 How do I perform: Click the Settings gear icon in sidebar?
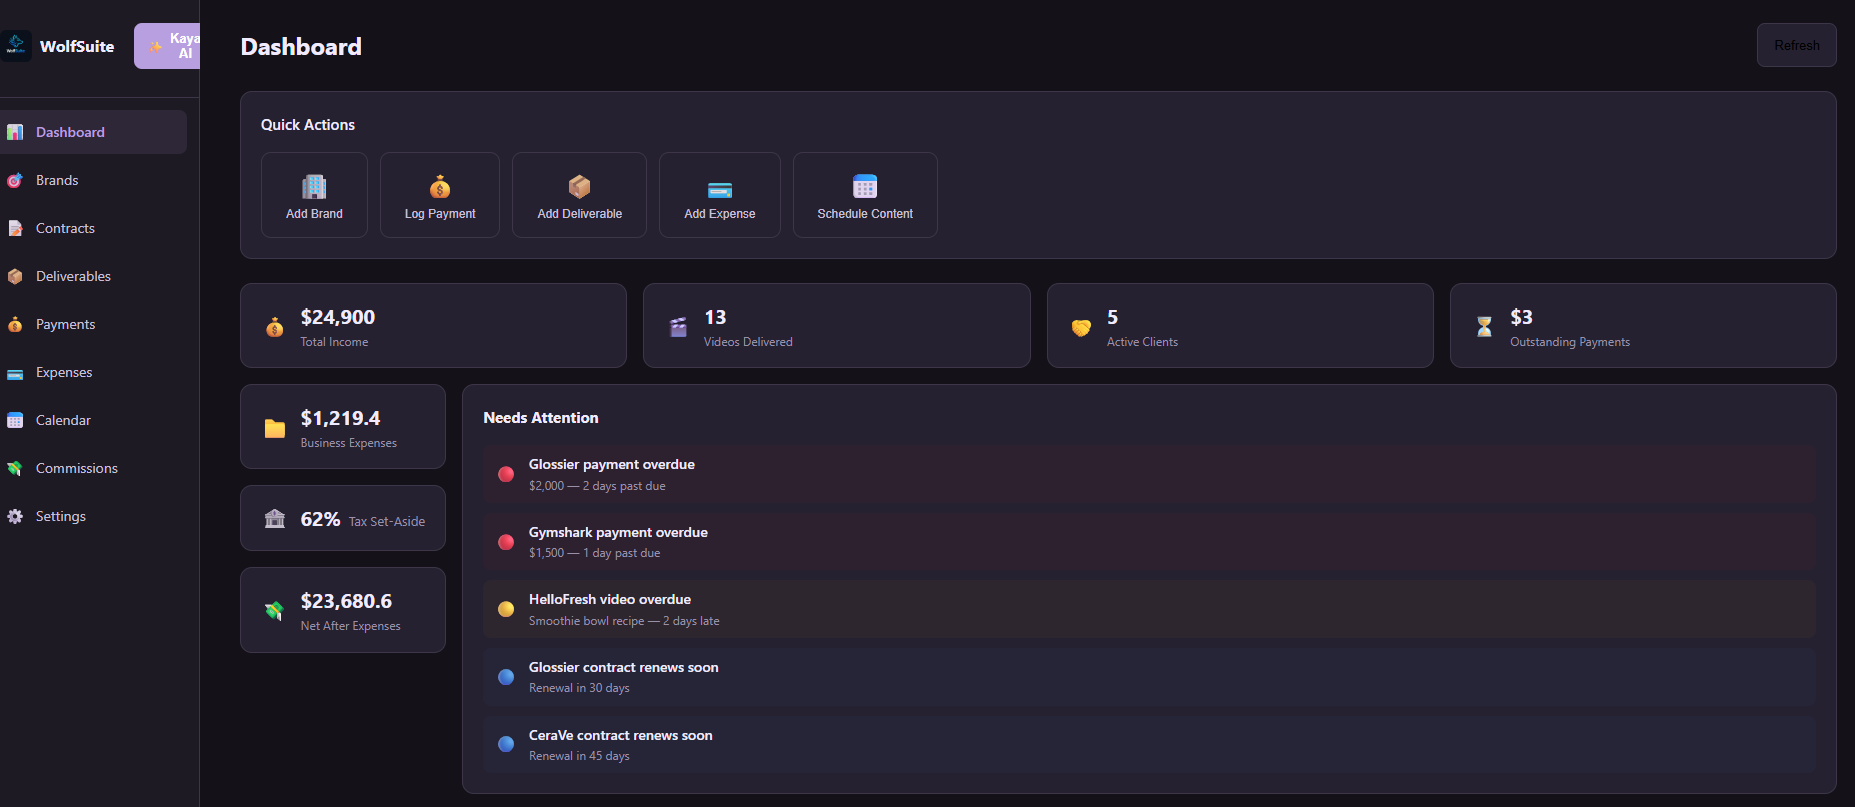[x=15, y=516]
